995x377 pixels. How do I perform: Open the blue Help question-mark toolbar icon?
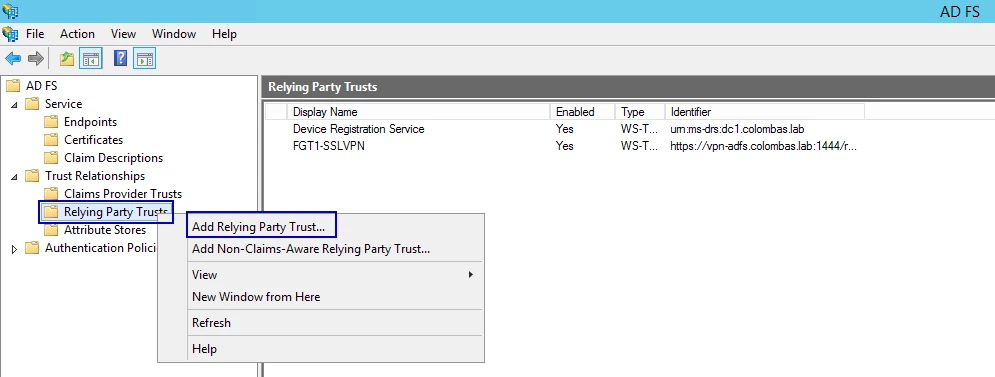click(121, 59)
